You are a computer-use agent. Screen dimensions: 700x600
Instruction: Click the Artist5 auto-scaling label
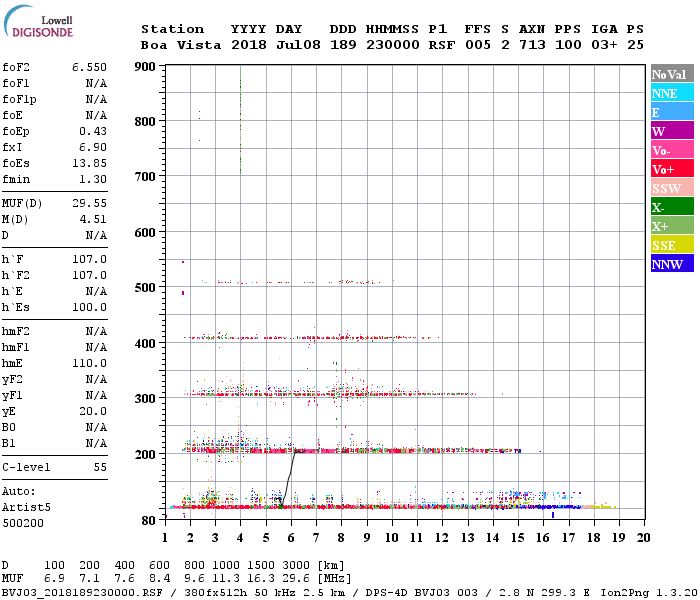[x=26, y=508]
